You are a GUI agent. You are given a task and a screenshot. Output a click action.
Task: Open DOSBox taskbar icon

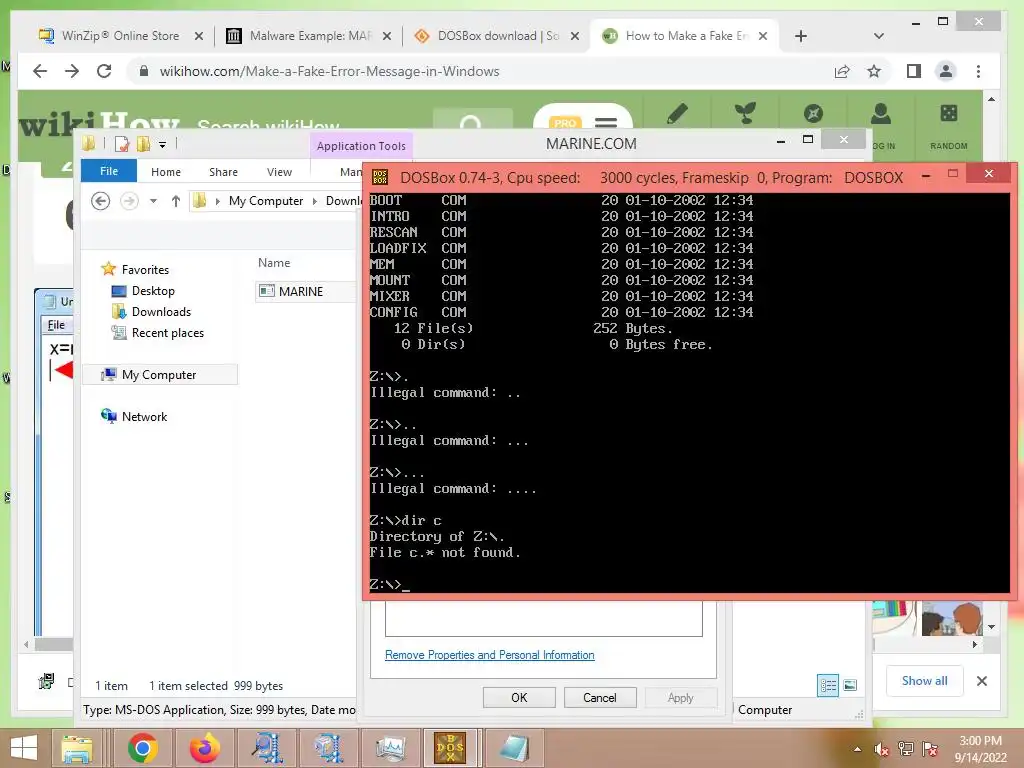pyautogui.click(x=451, y=748)
